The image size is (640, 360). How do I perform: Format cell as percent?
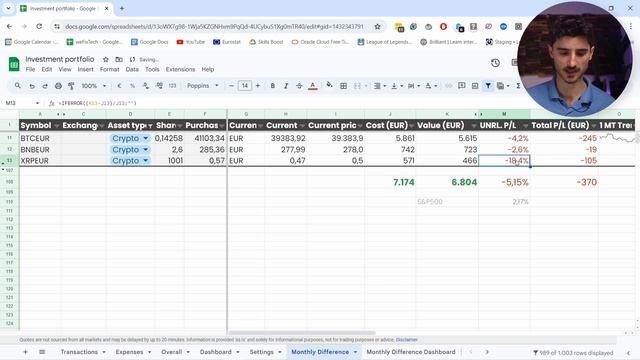(x=132, y=86)
